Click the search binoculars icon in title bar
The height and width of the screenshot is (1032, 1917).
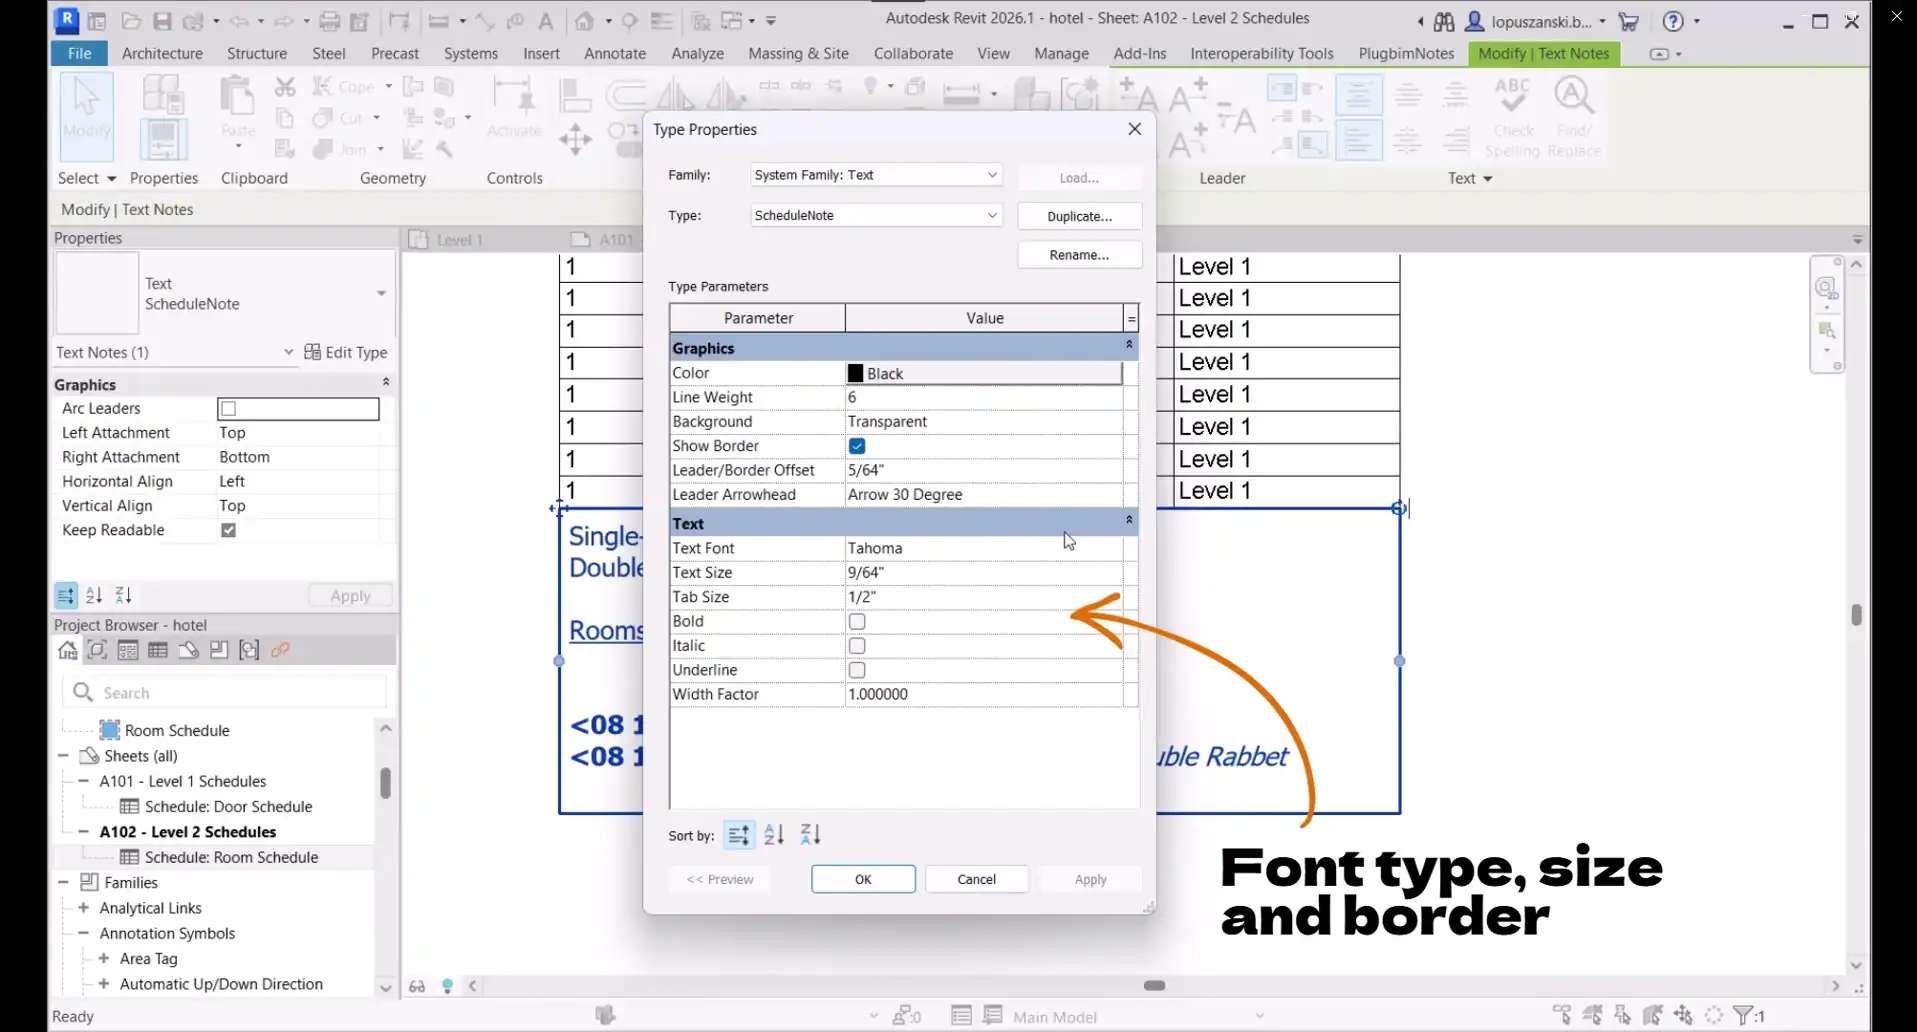(x=1444, y=21)
